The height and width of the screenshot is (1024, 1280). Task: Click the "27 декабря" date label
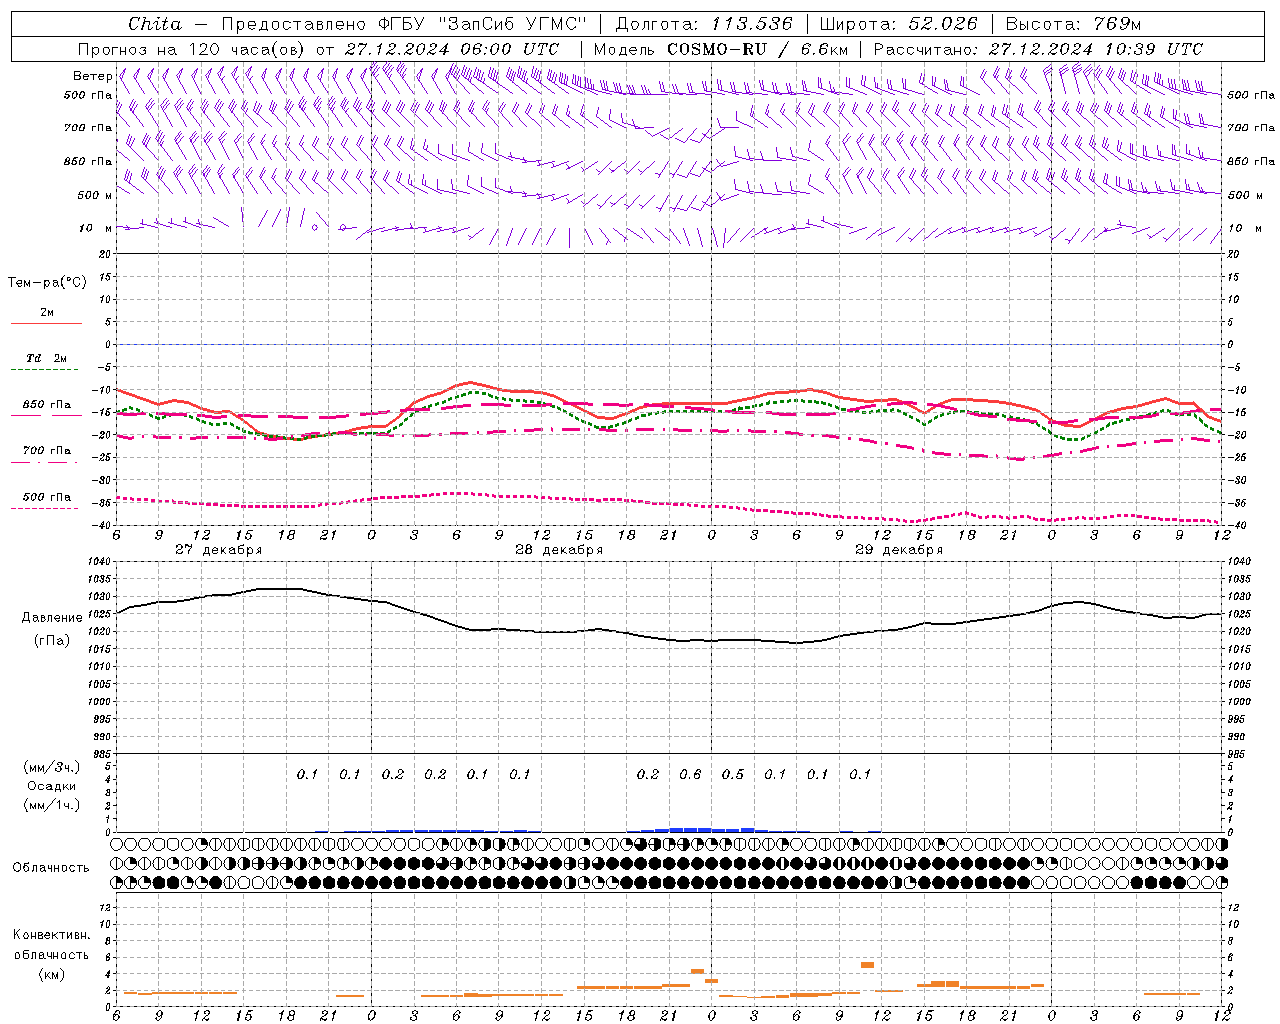click(218, 550)
